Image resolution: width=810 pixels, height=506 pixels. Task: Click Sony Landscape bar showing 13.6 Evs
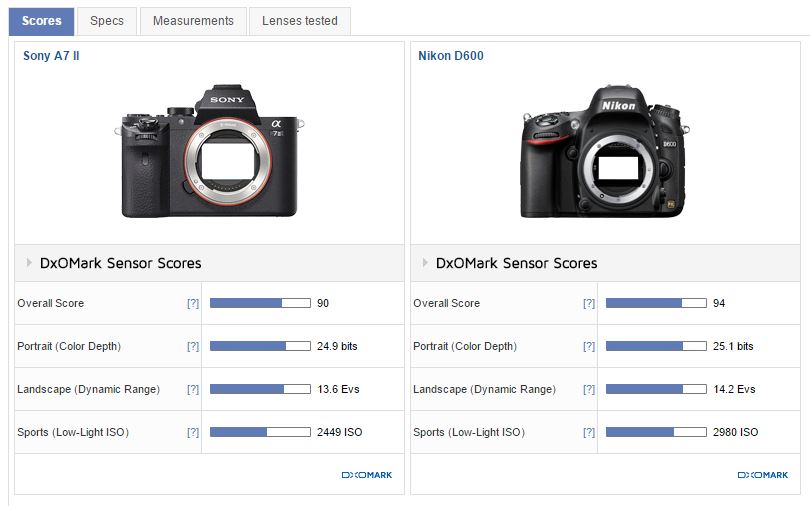[260, 389]
